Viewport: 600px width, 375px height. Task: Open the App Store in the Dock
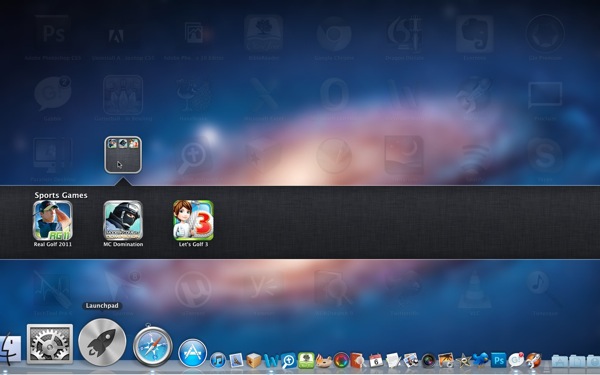pyautogui.click(x=192, y=353)
